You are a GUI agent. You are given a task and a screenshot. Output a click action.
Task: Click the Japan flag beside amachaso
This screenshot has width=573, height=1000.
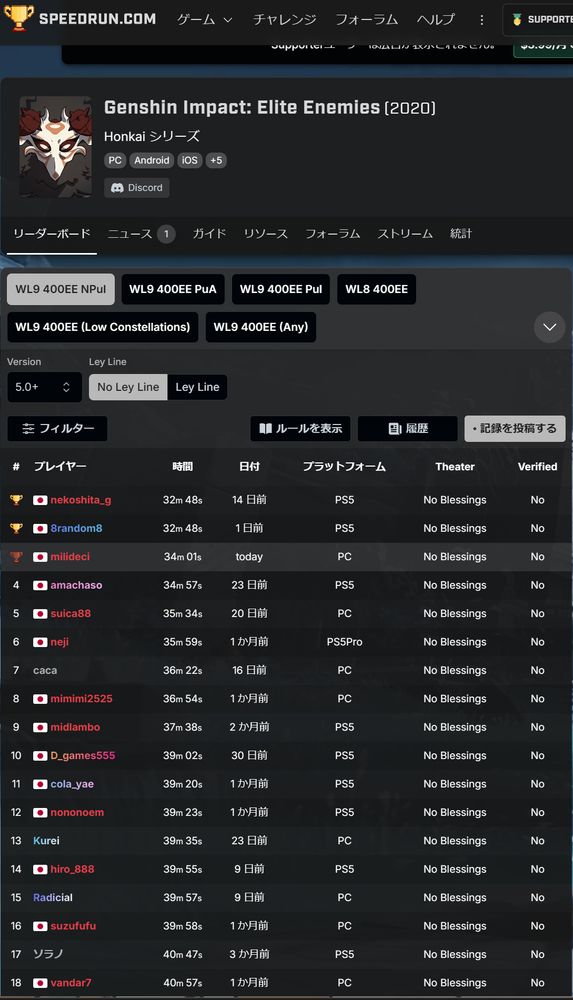(40, 585)
